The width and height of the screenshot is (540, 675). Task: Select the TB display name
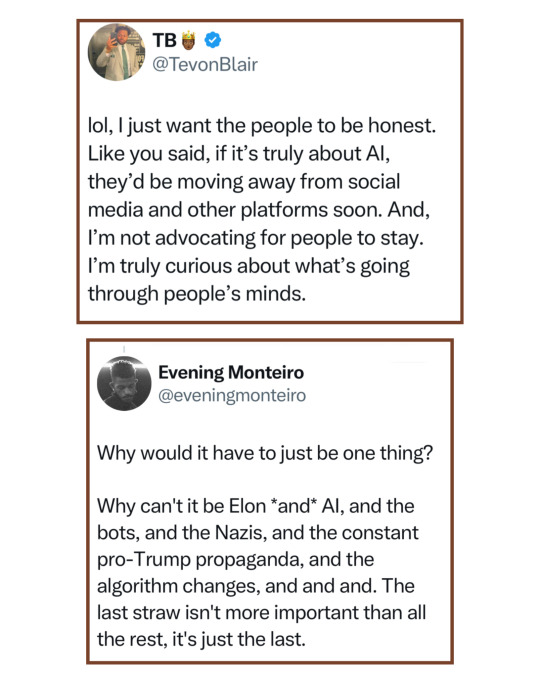(164, 40)
